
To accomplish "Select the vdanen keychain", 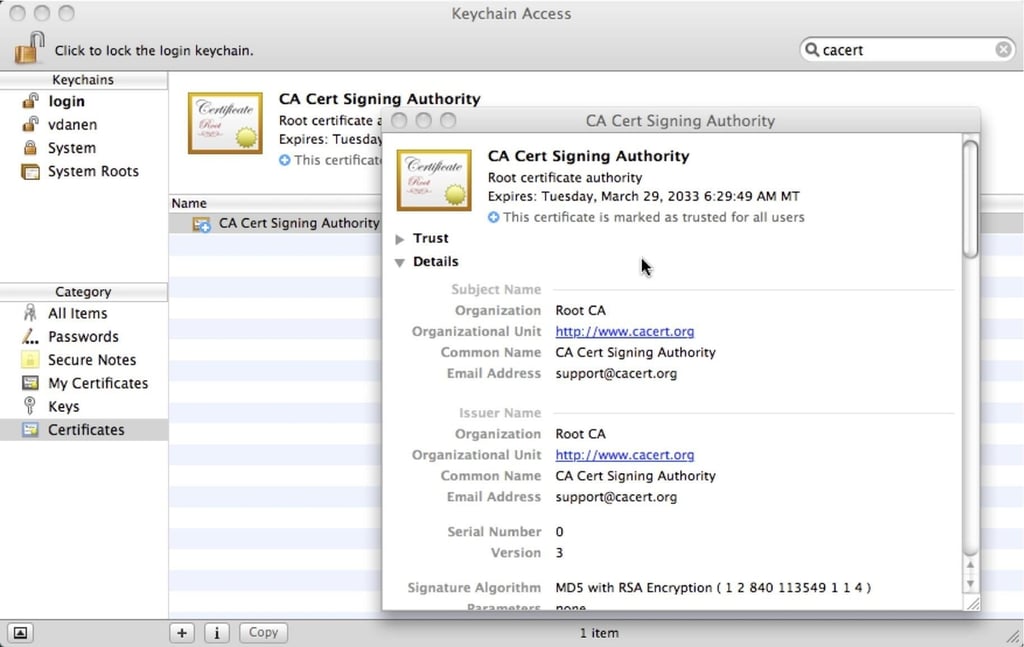I will click(72, 125).
